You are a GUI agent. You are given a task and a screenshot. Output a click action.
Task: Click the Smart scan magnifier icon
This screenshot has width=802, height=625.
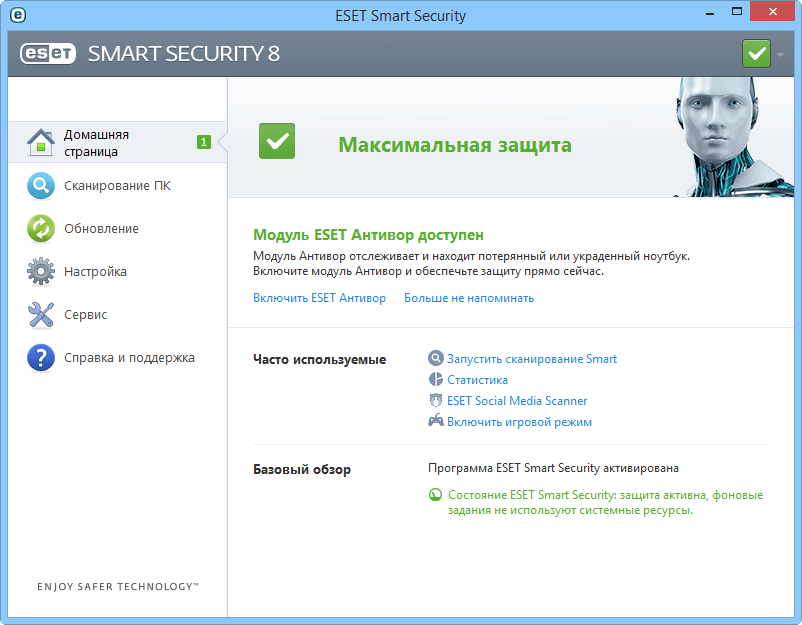(x=435, y=358)
